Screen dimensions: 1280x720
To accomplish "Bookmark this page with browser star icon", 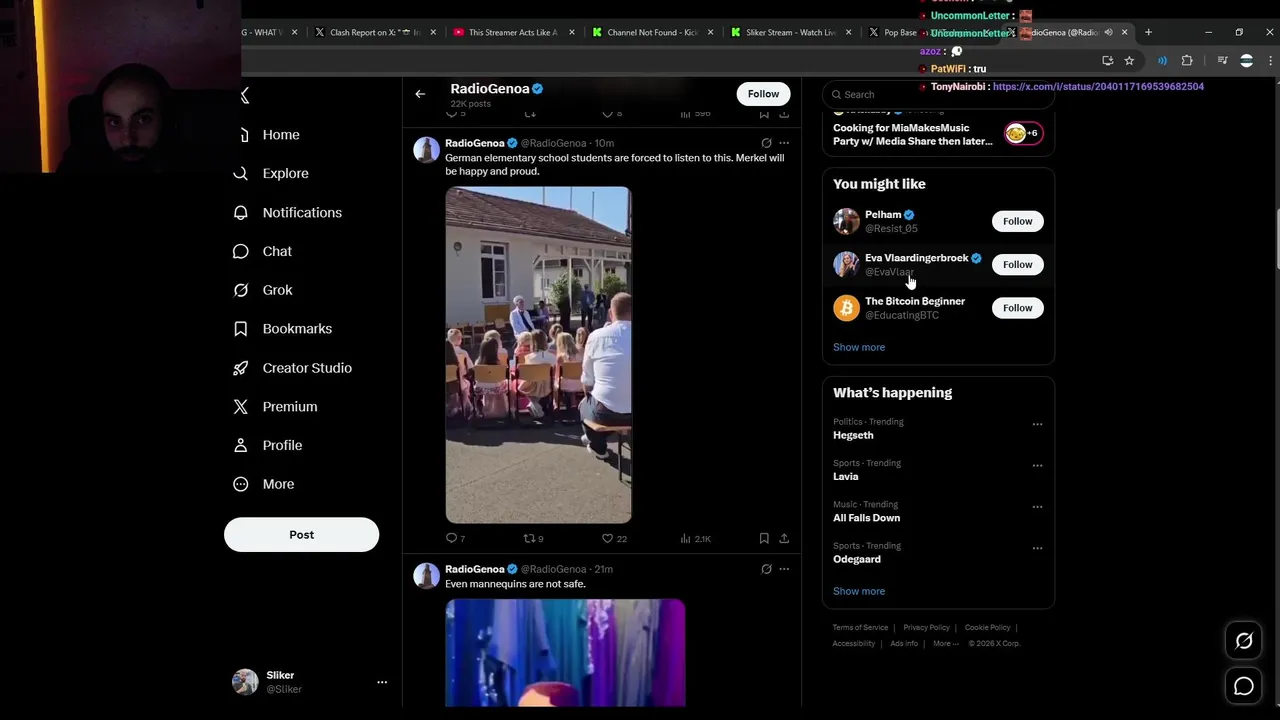I will (x=1129, y=61).
